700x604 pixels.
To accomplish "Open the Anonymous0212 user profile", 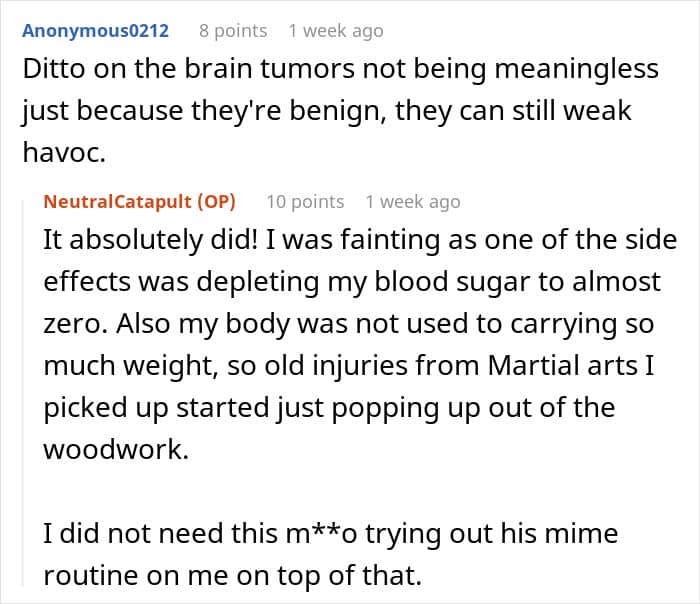I will (x=95, y=31).
